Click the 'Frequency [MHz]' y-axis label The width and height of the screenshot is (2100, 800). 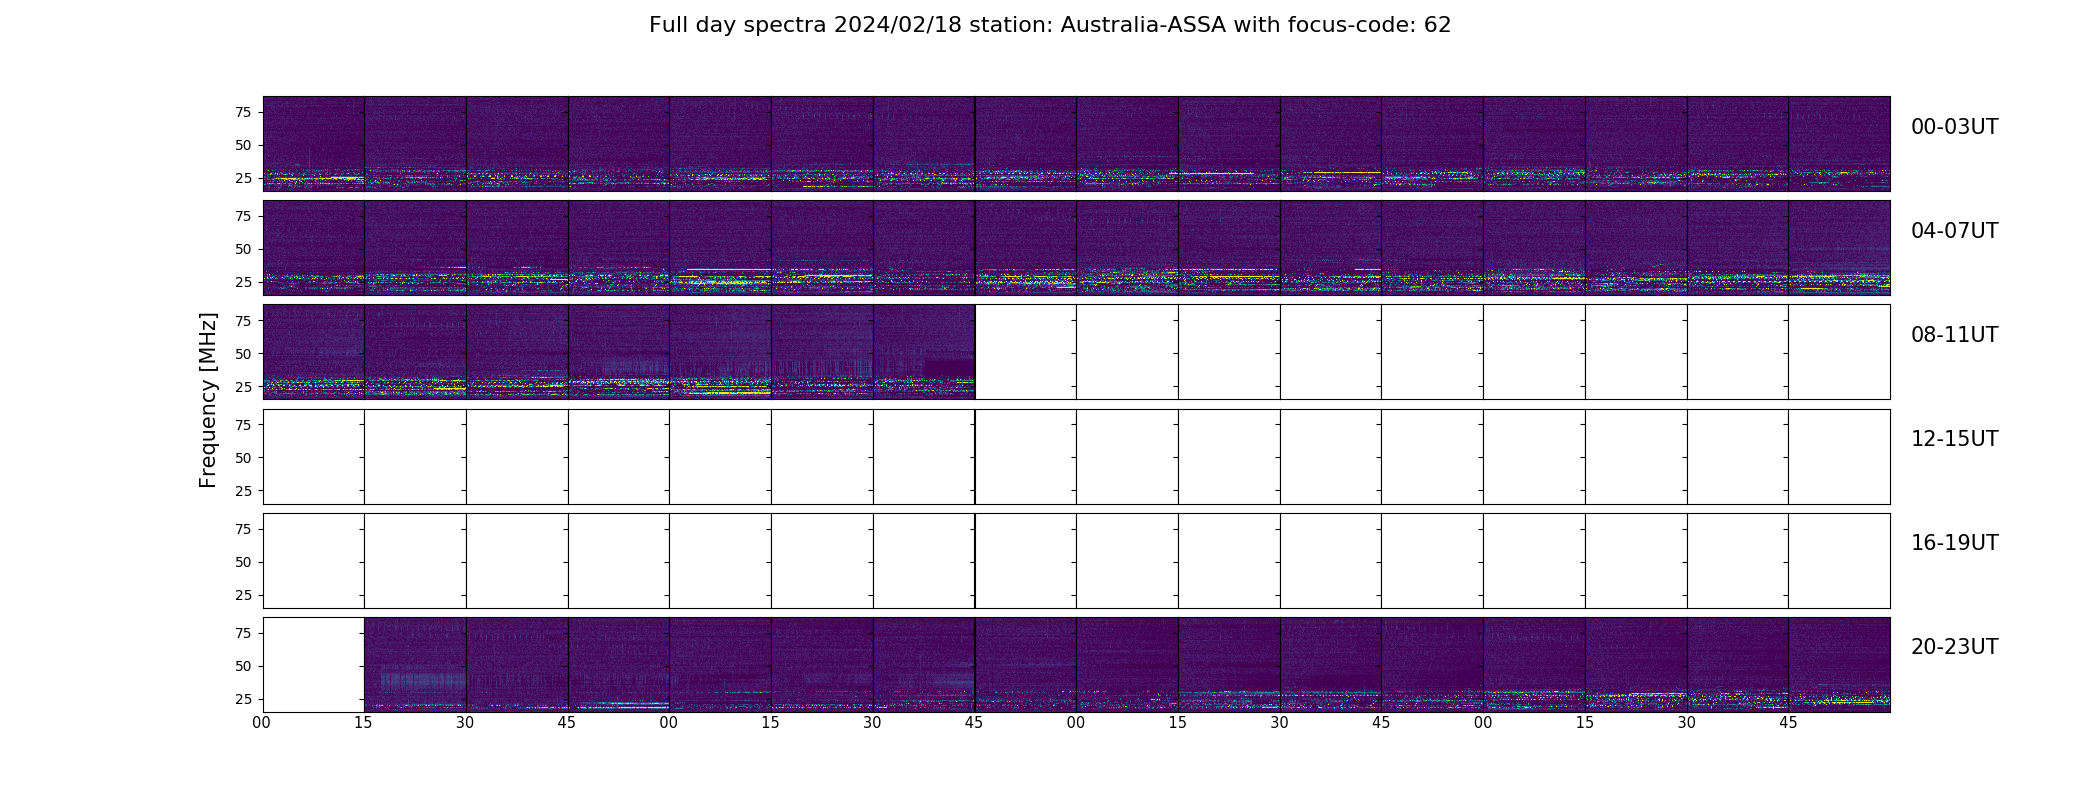coord(208,400)
